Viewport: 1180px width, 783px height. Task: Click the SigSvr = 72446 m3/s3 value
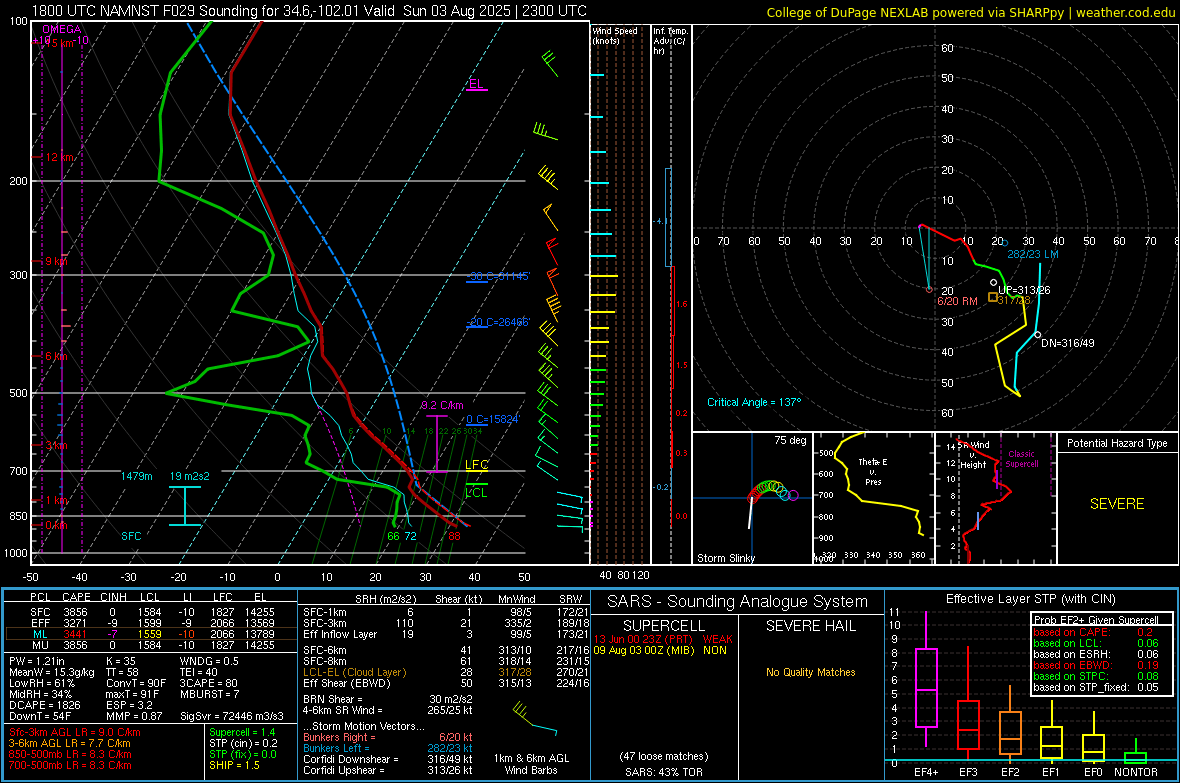tap(232, 716)
